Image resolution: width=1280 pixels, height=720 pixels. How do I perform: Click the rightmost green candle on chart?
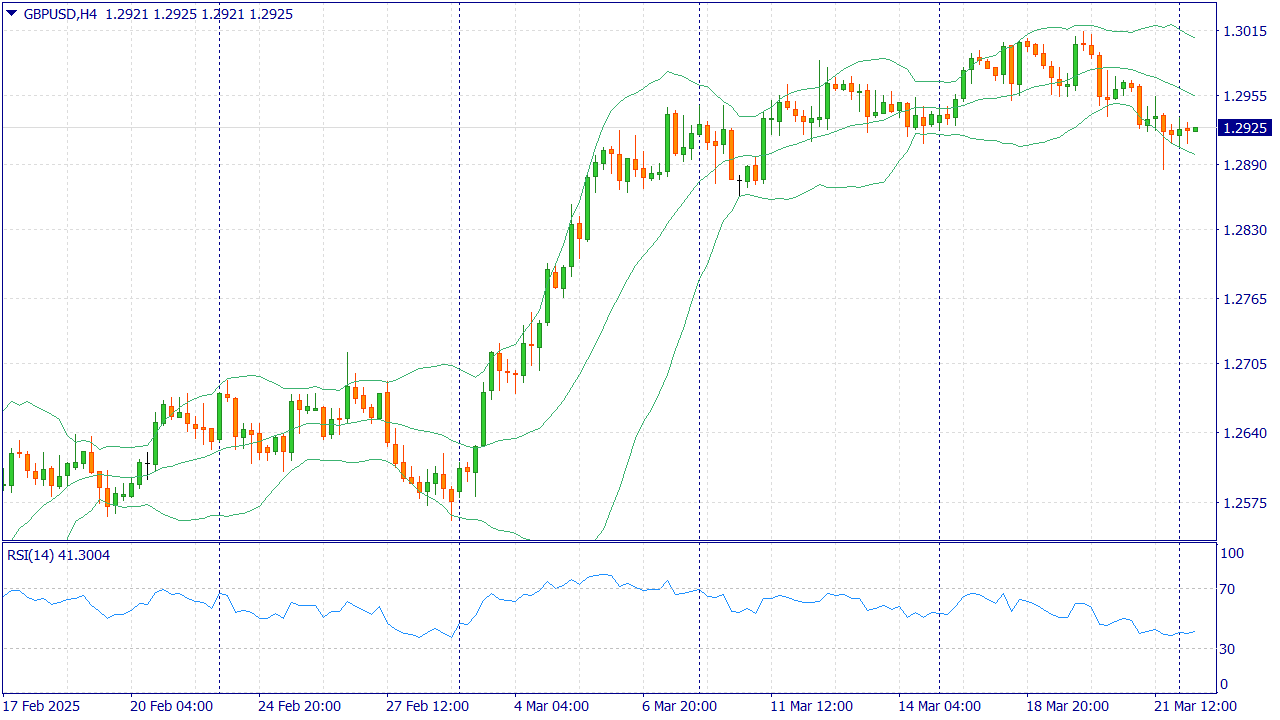pyautogui.click(x=1195, y=129)
